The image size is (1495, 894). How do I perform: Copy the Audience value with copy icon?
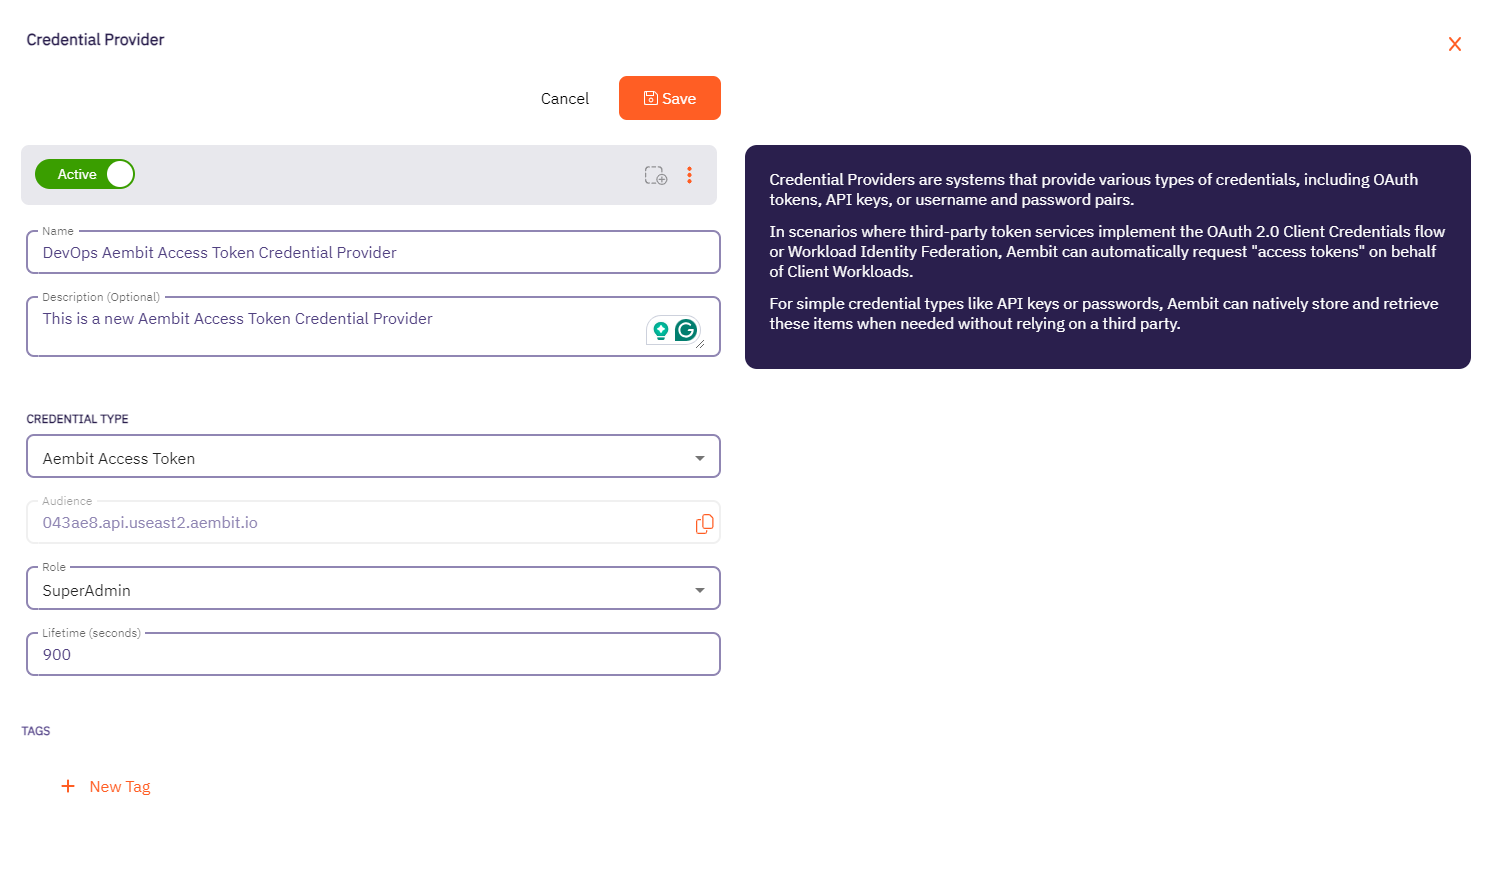(704, 523)
